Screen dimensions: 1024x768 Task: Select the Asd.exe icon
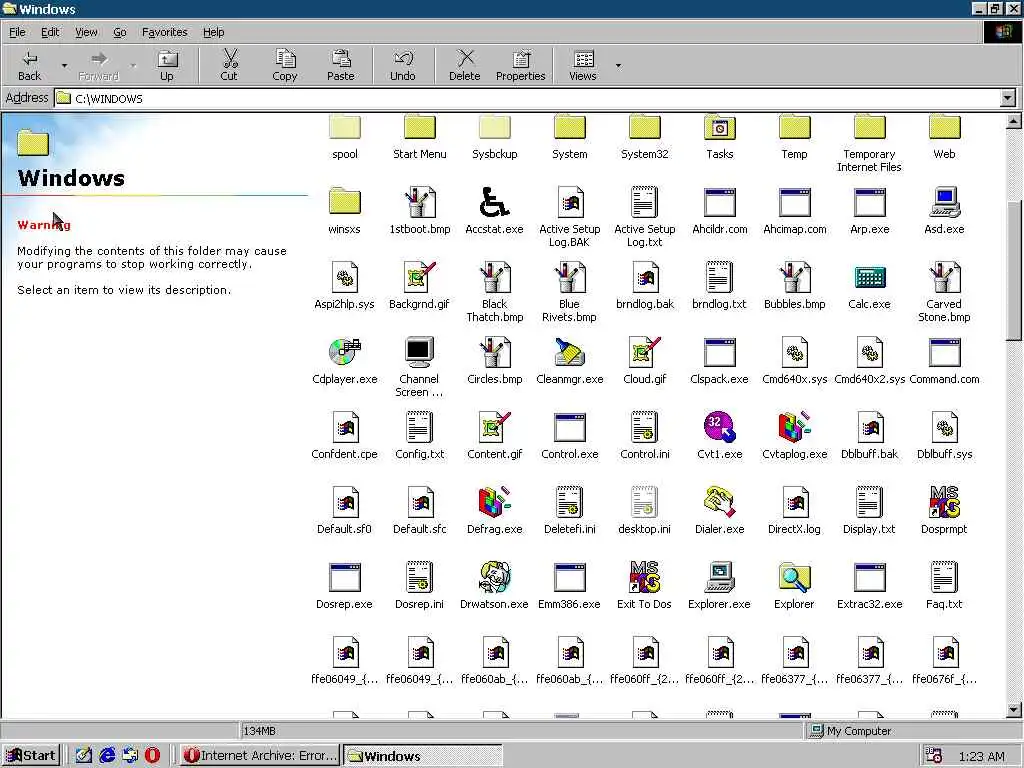tap(944, 202)
